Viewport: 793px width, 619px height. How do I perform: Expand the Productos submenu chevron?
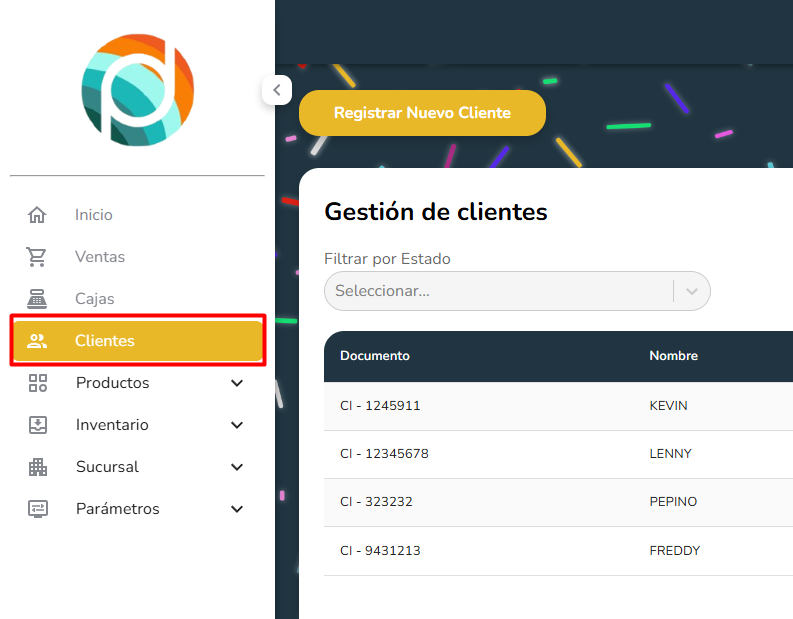coord(237,383)
